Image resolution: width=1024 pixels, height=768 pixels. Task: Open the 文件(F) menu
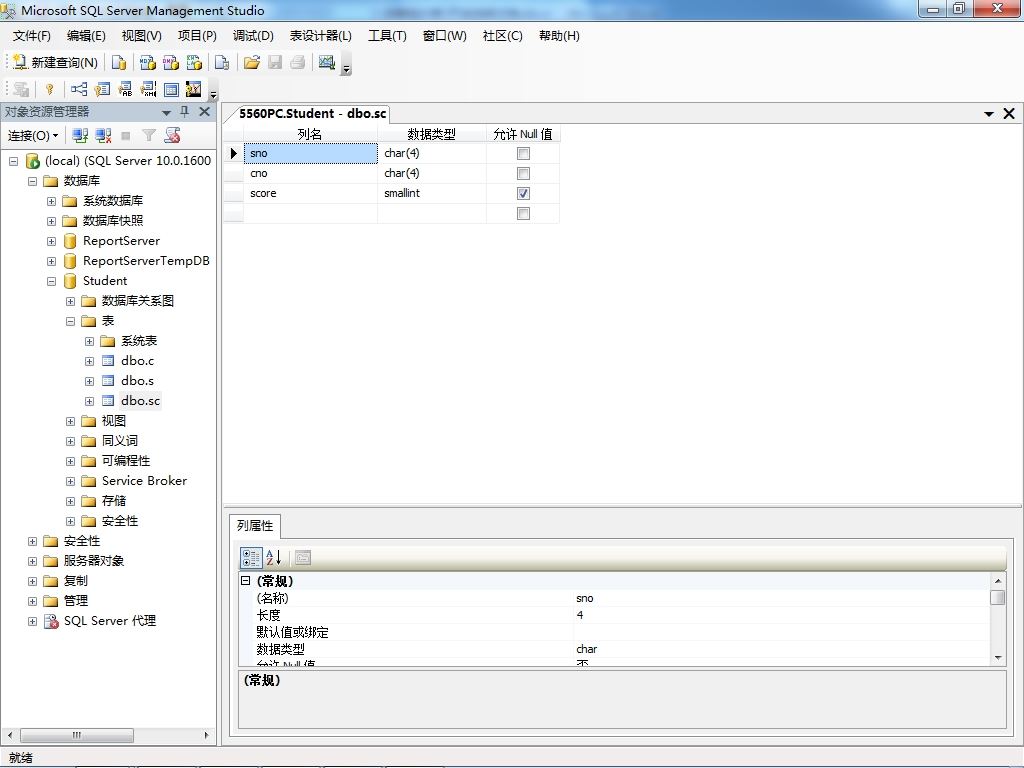(31, 36)
